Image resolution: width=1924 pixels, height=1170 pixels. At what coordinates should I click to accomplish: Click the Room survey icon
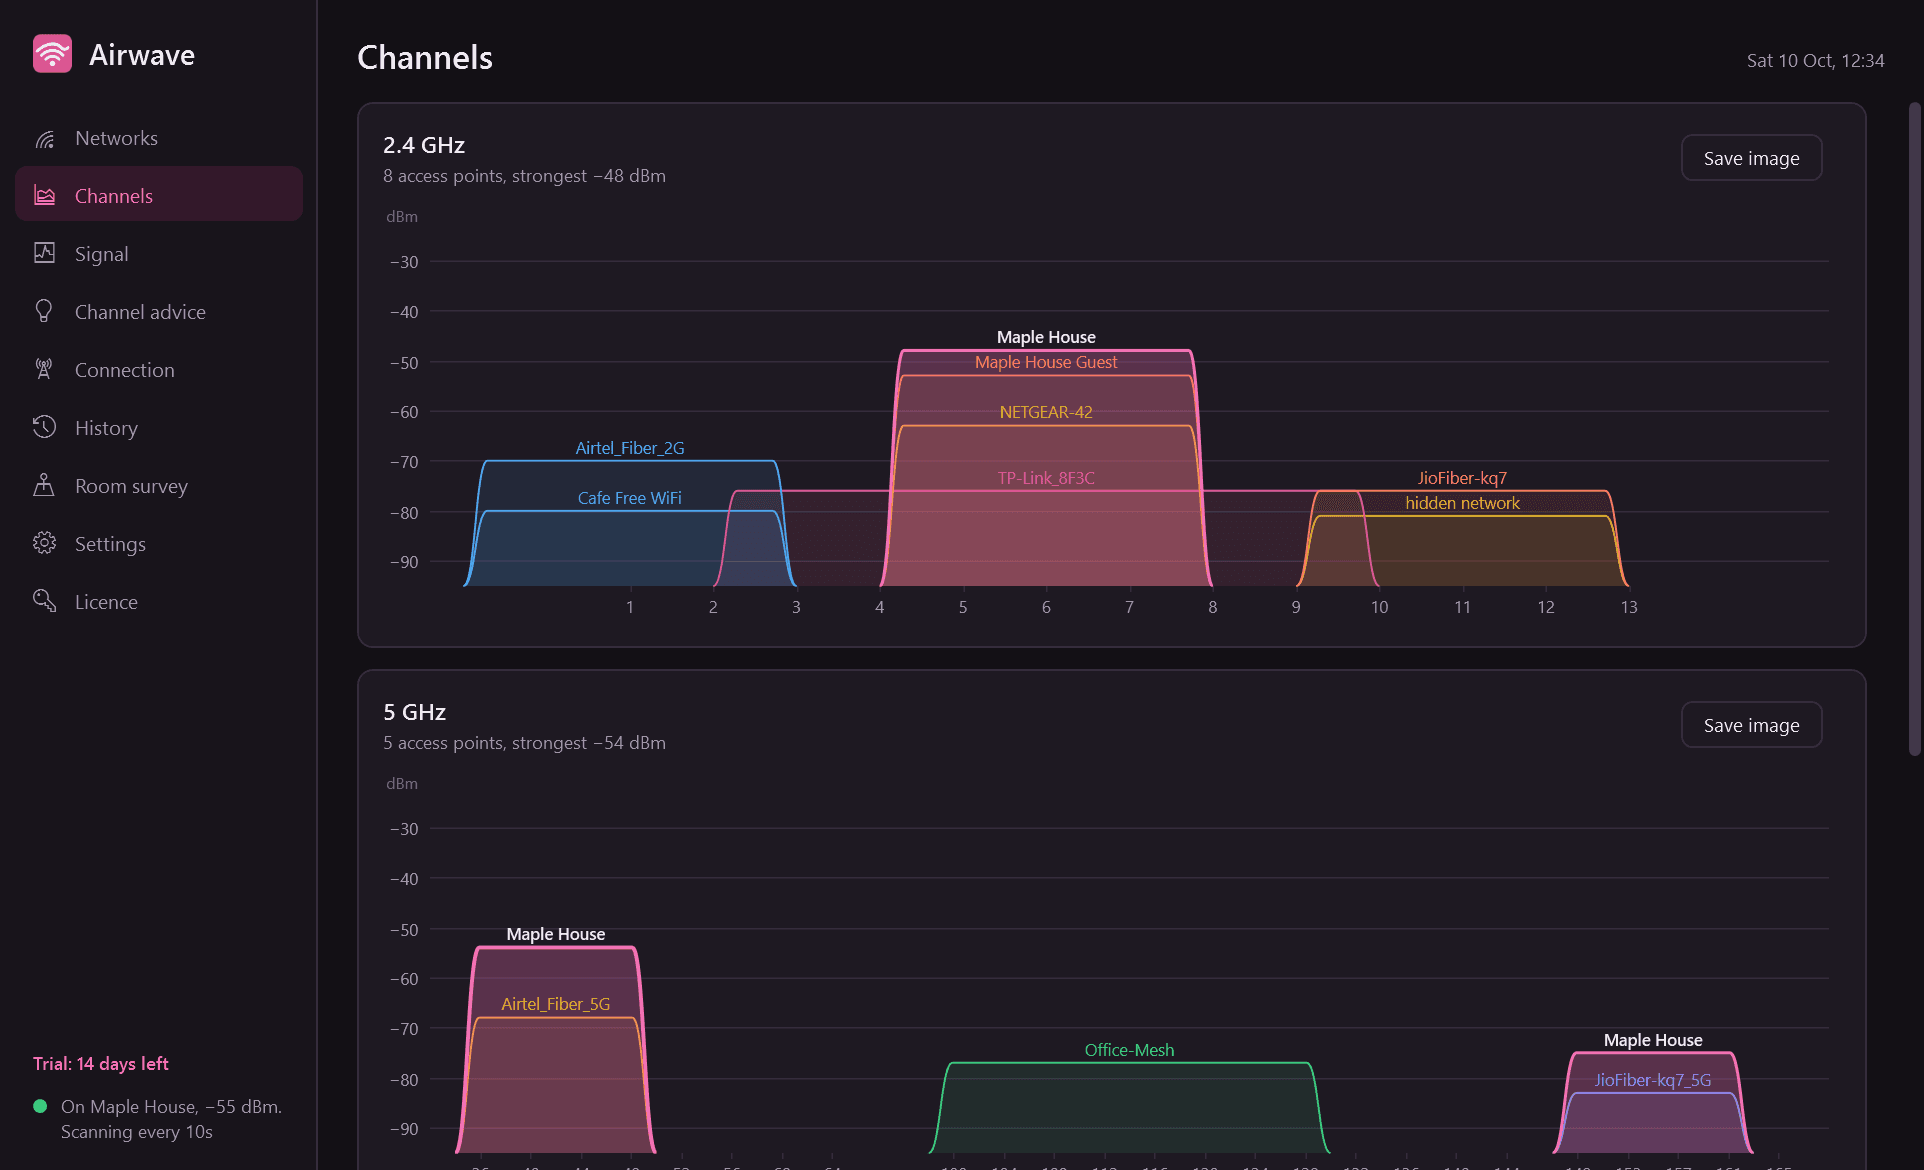tap(44, 485)
